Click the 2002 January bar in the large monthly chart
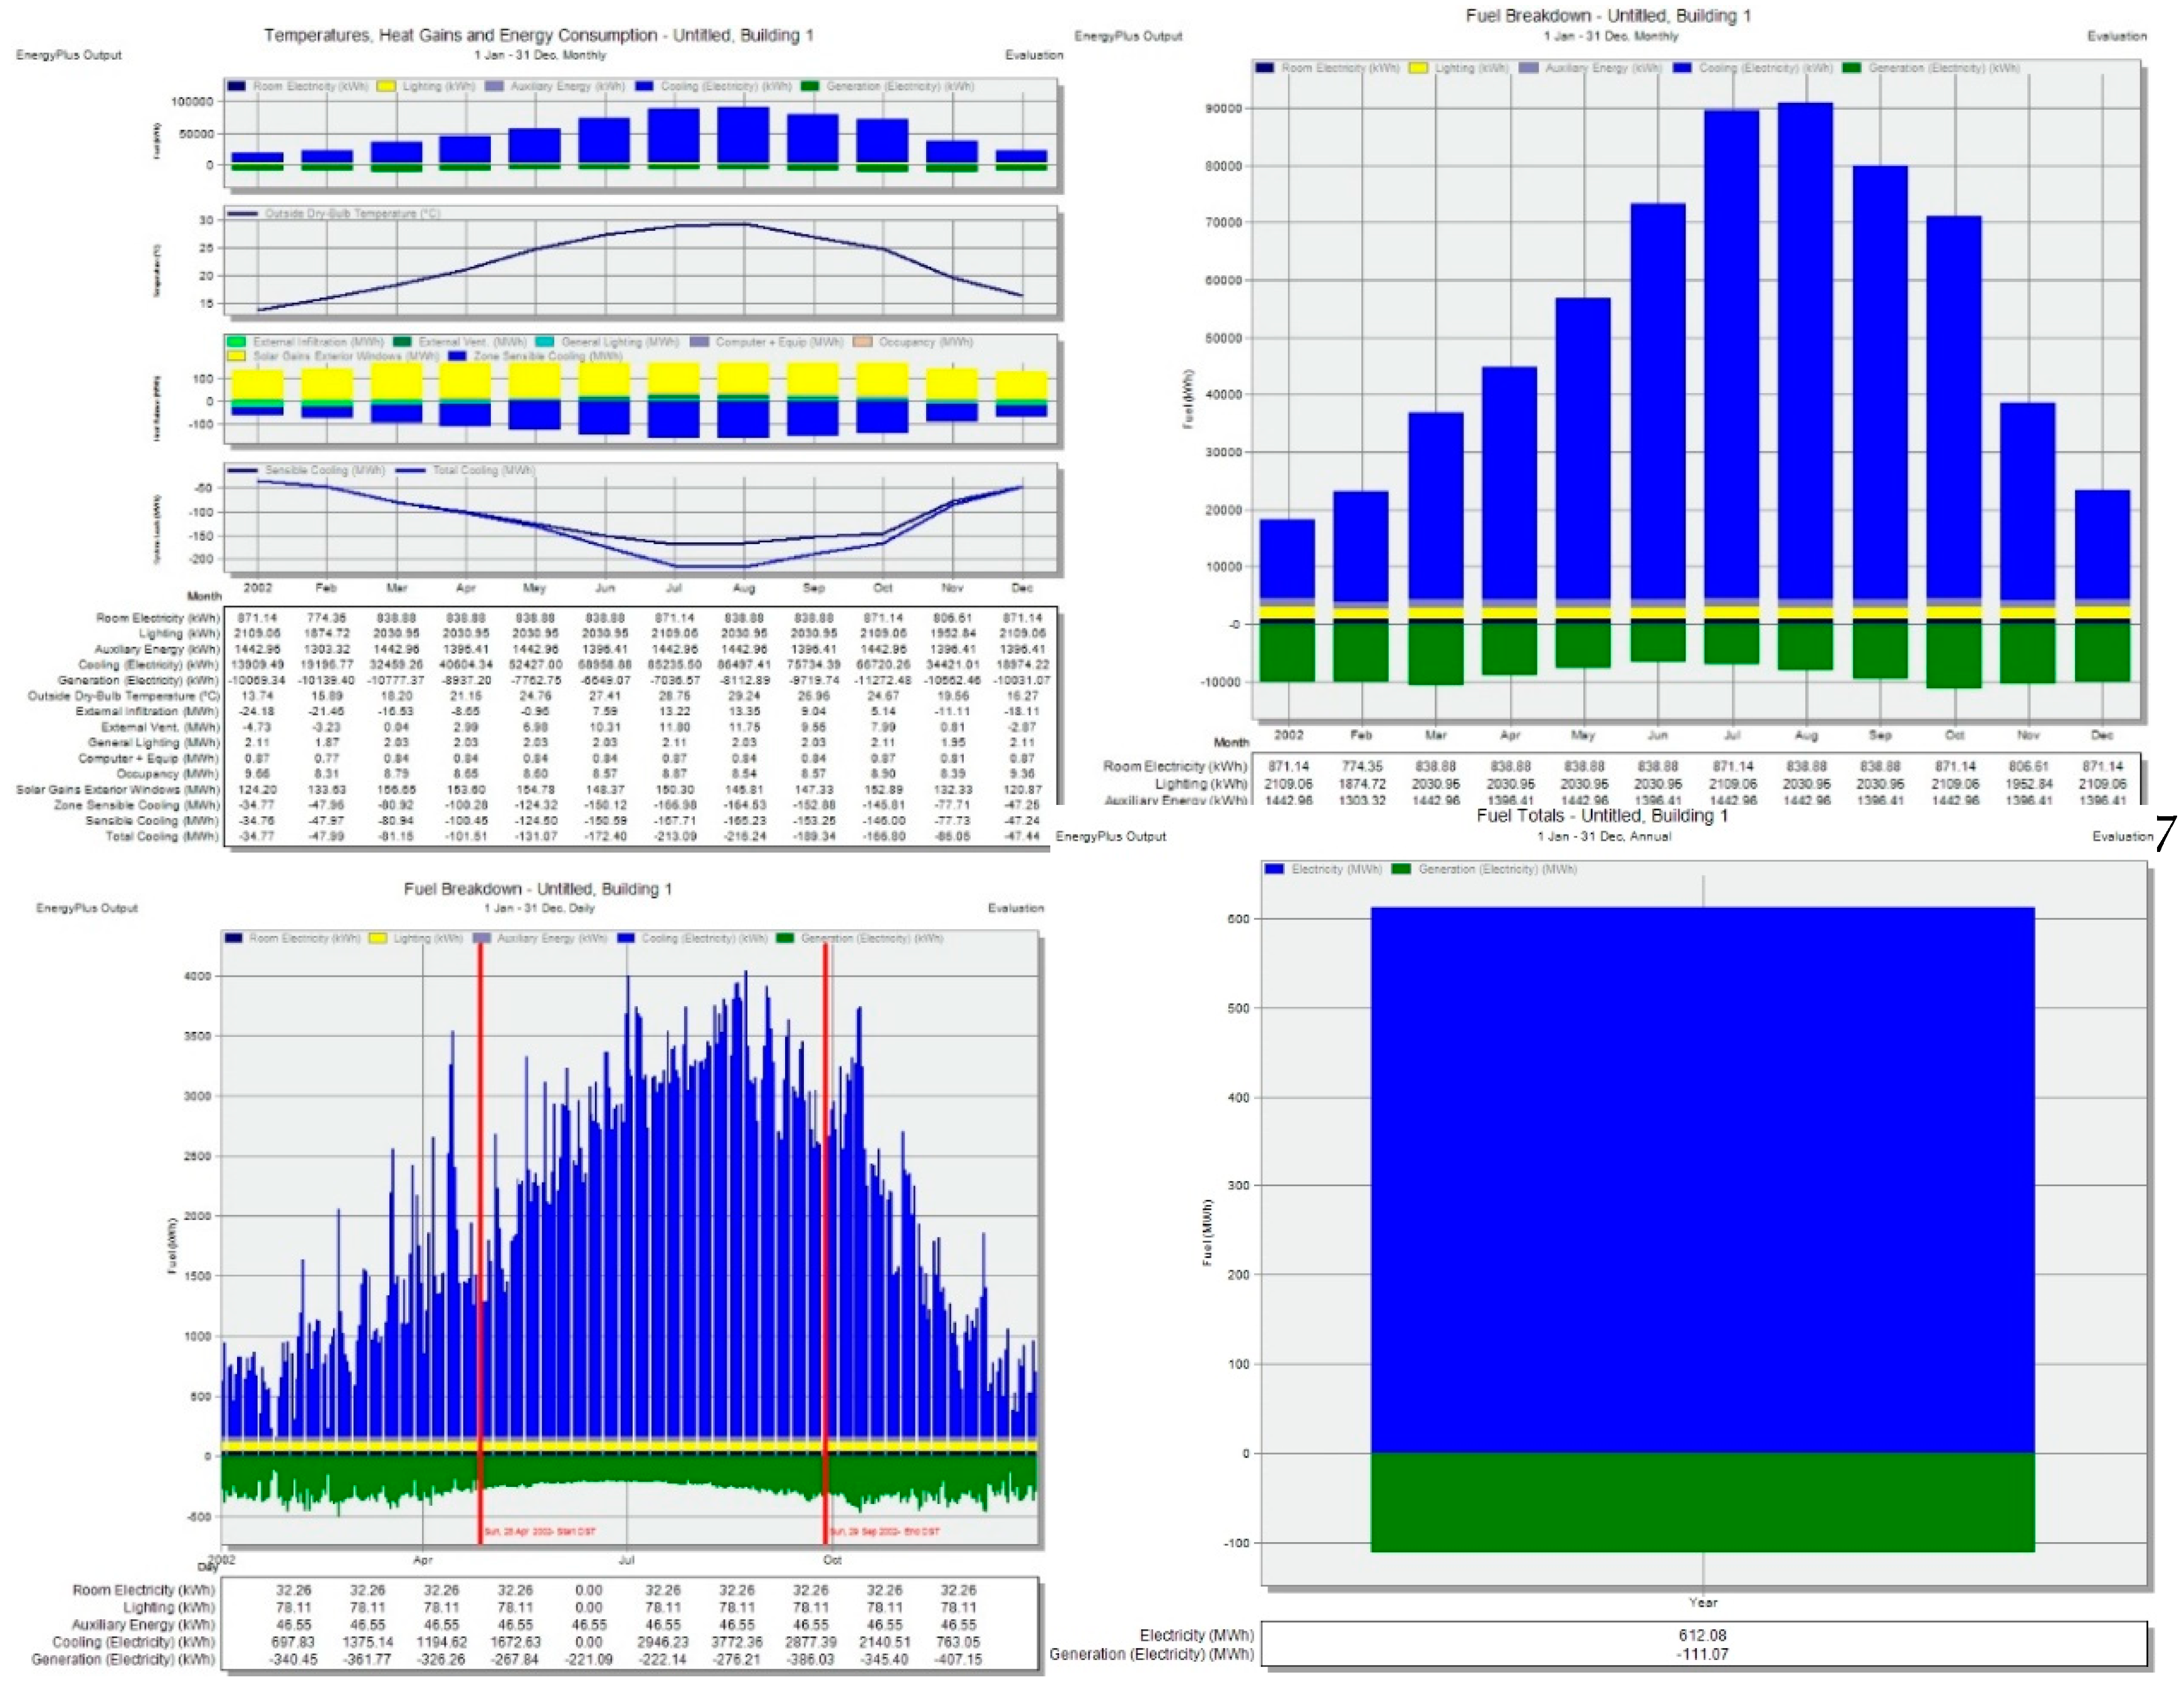 pyautogui.click(x=1287, y=560)
